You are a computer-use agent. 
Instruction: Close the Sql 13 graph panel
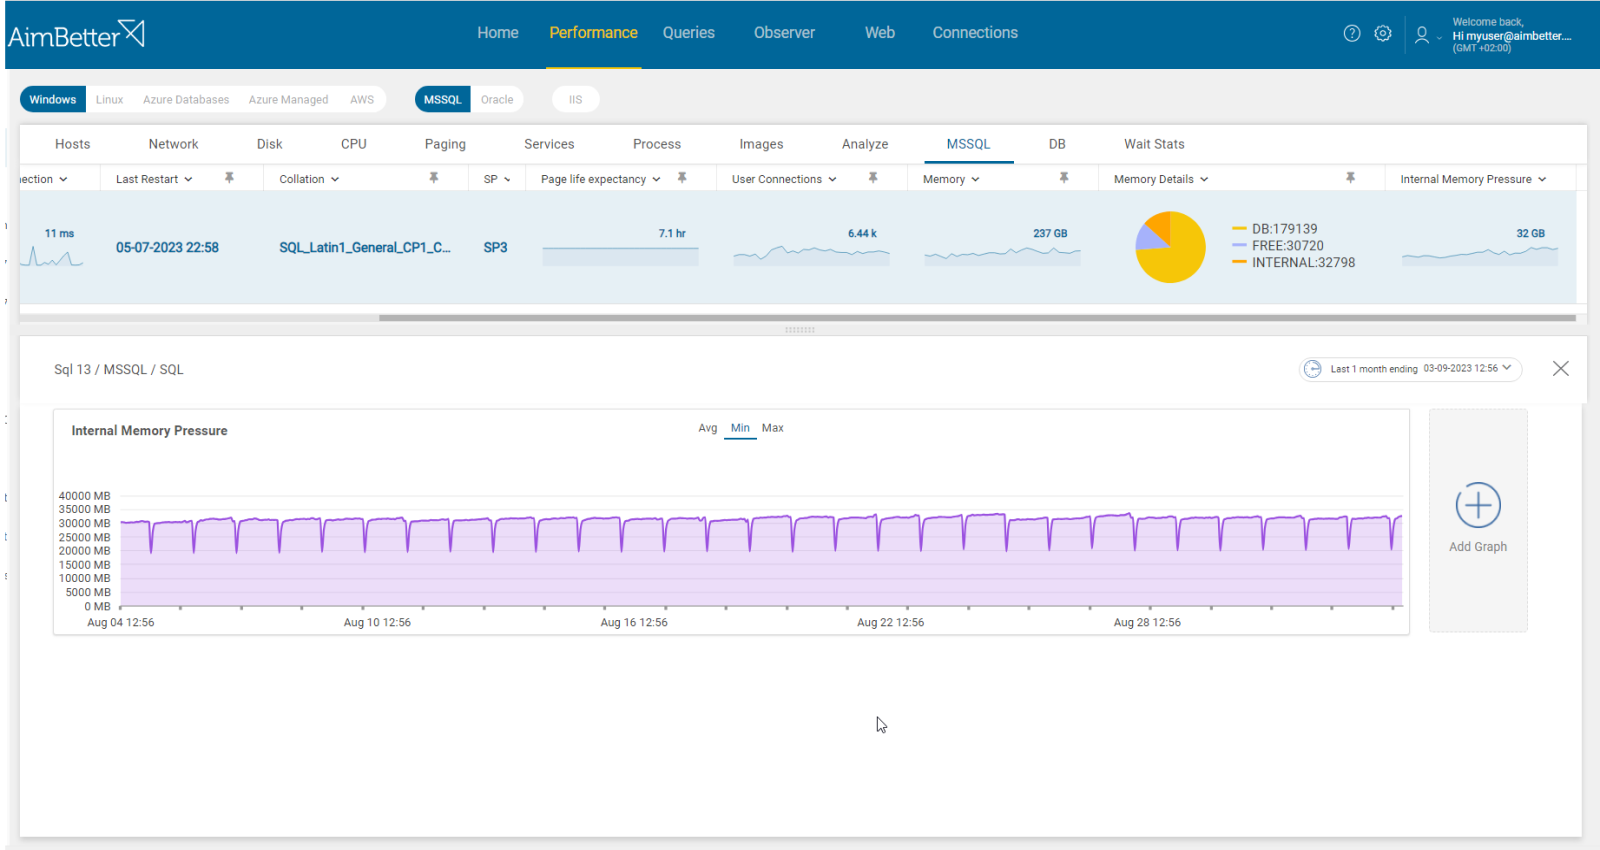tap(1560, 368)
